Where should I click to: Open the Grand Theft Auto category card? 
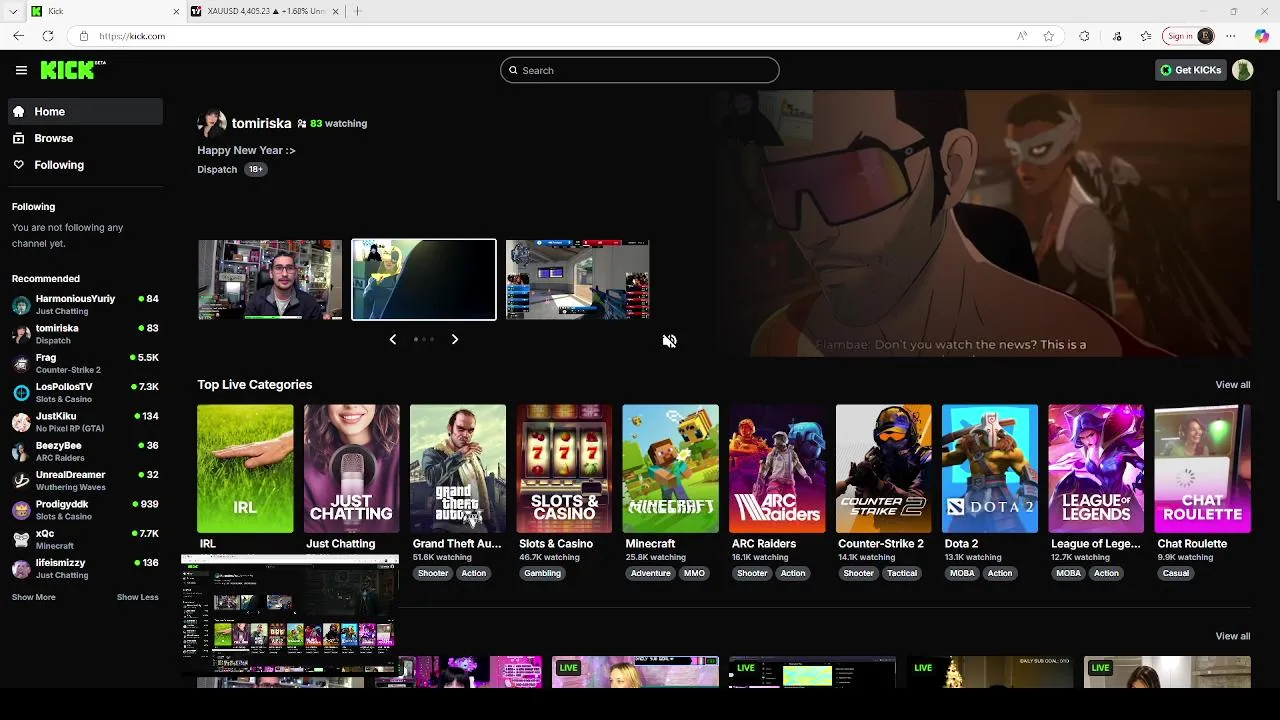point(458,469)
